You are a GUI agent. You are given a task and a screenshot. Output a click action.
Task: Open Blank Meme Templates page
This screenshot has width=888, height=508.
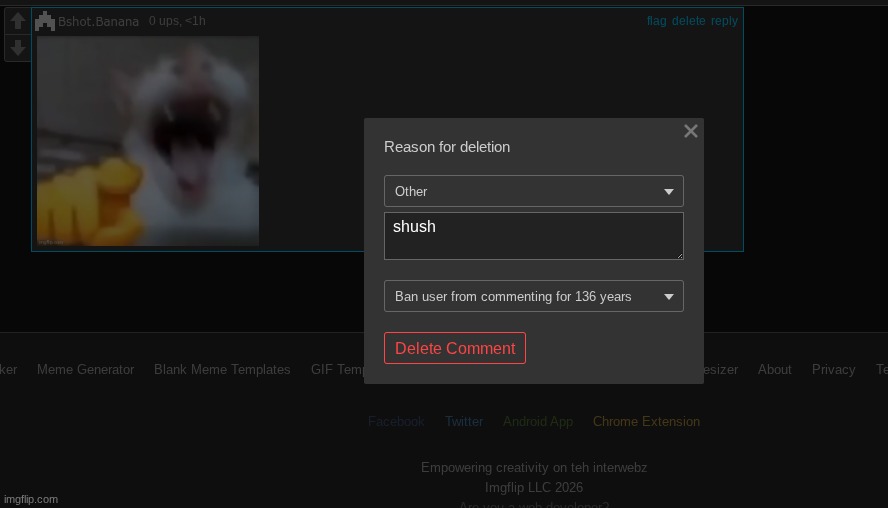[x=222, y=369]
